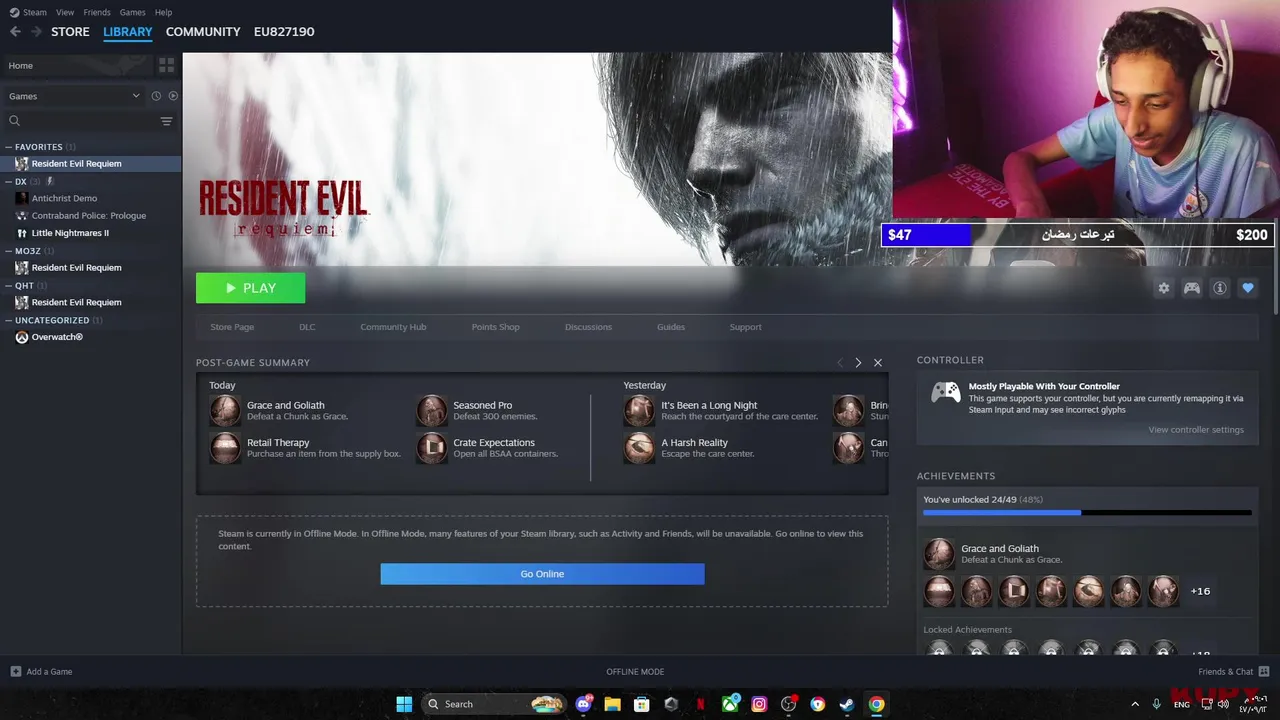Open the Support link
Image resolution: width=1280 pixels, height=720 pixels.
click(745, 327)
